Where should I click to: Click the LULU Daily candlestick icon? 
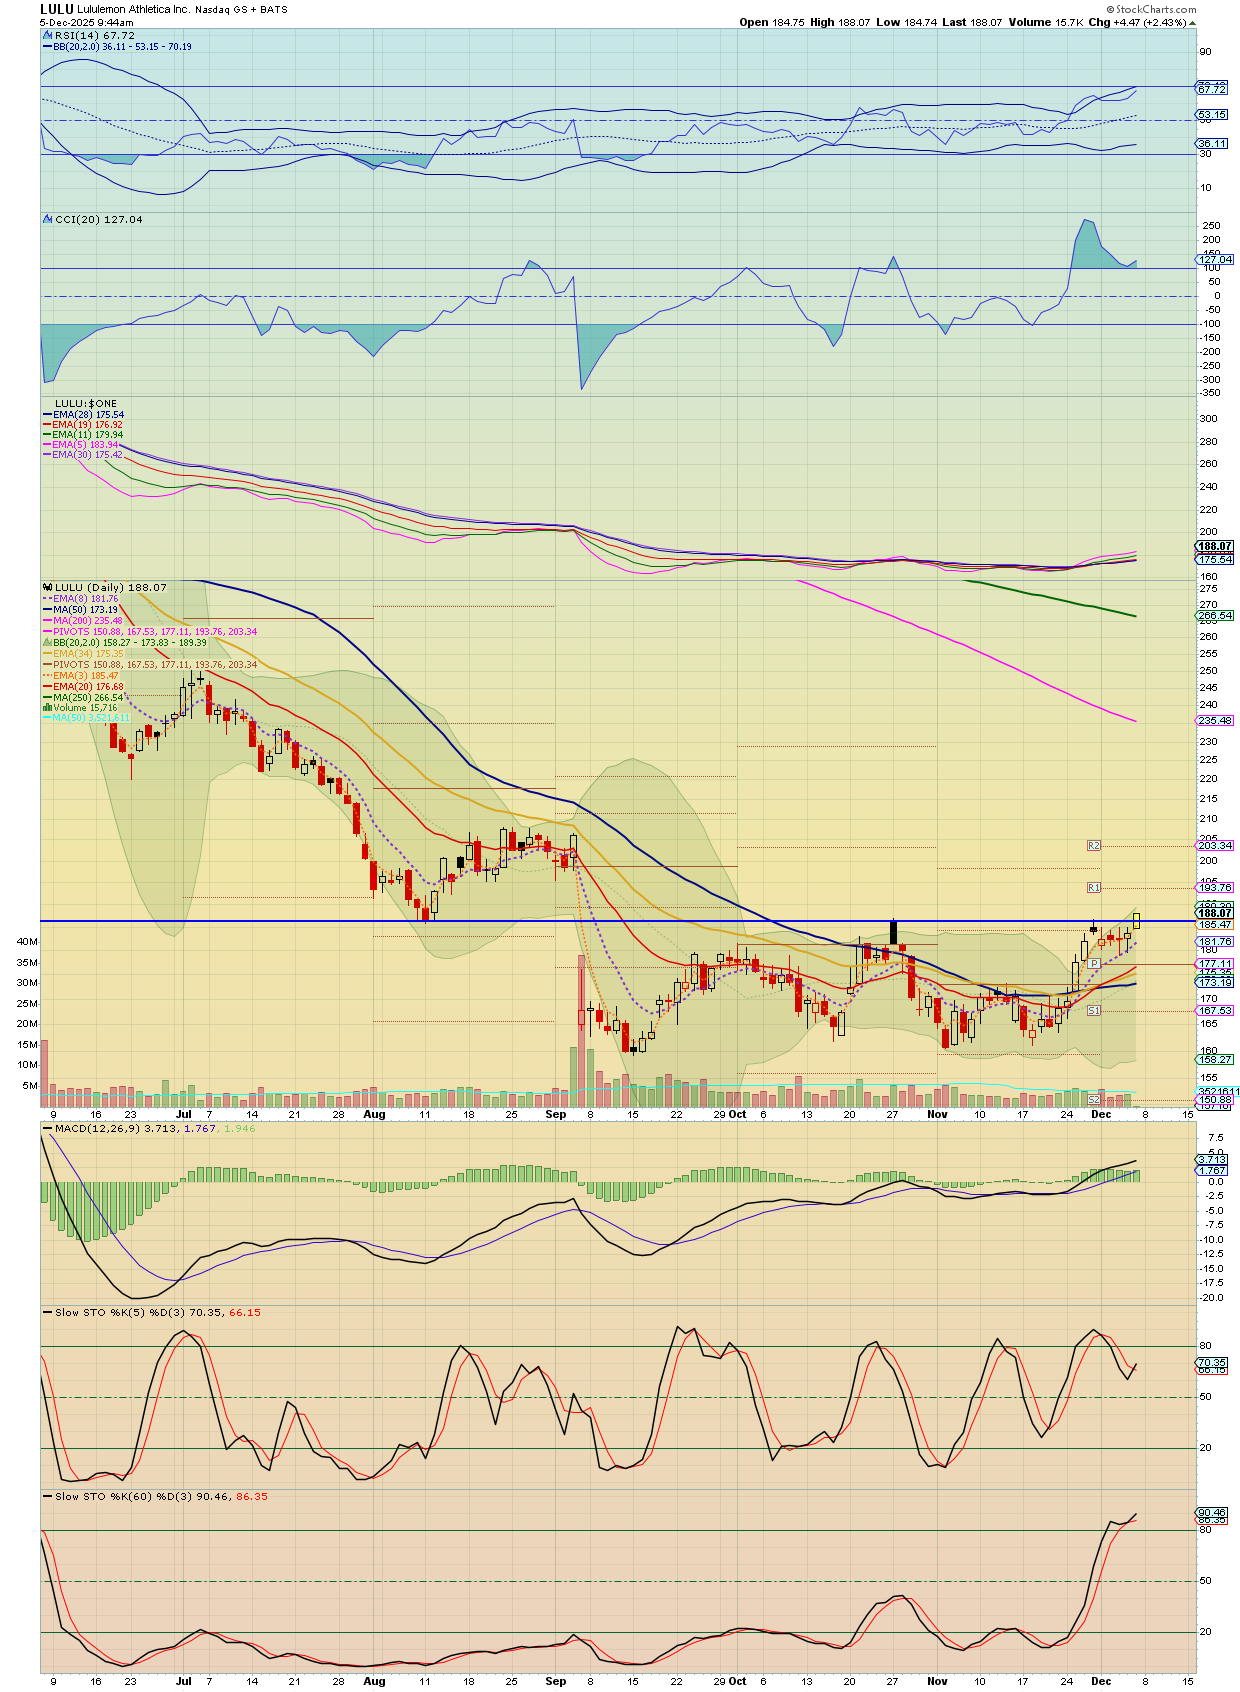tap(47, 588)
